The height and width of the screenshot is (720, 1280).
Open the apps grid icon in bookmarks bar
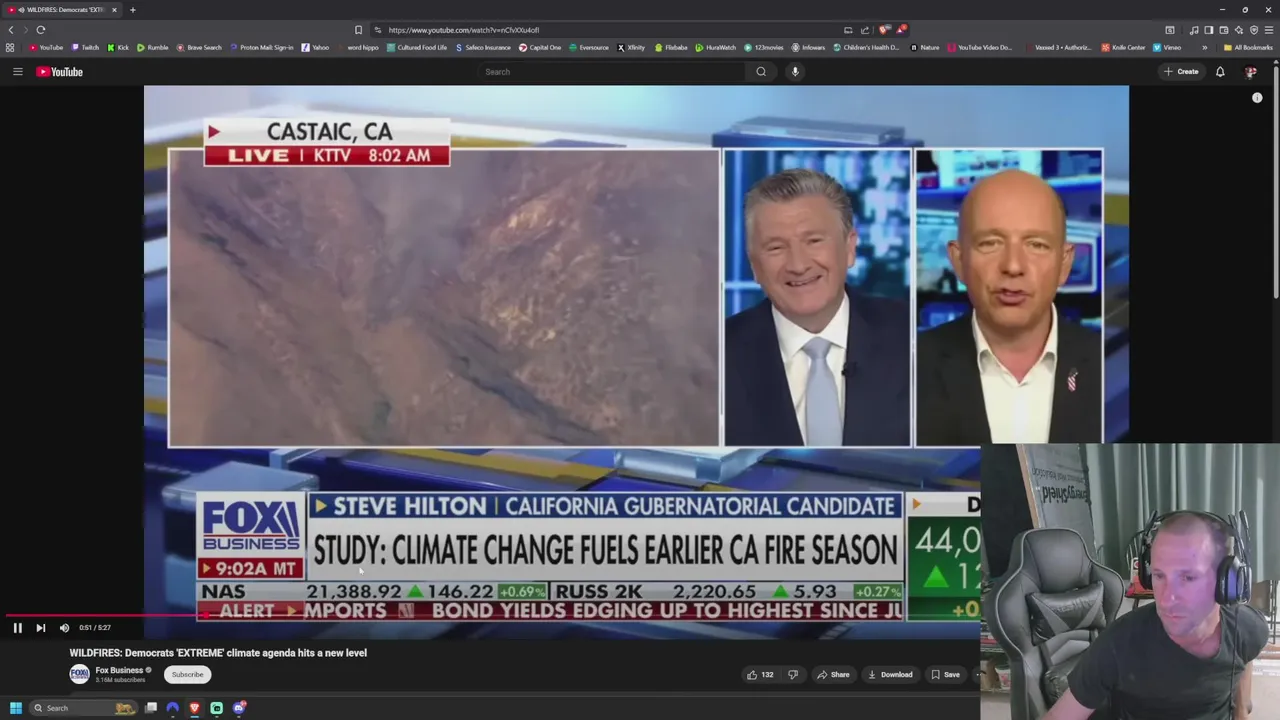[x=10, y=47]
